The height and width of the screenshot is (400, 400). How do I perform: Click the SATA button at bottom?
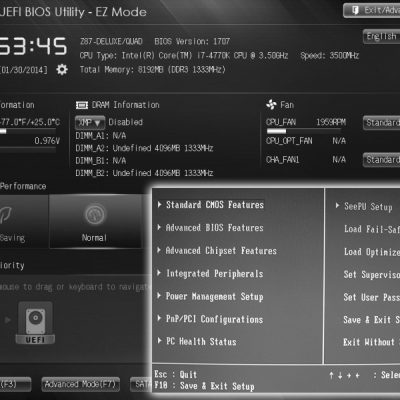coord(141,384)
